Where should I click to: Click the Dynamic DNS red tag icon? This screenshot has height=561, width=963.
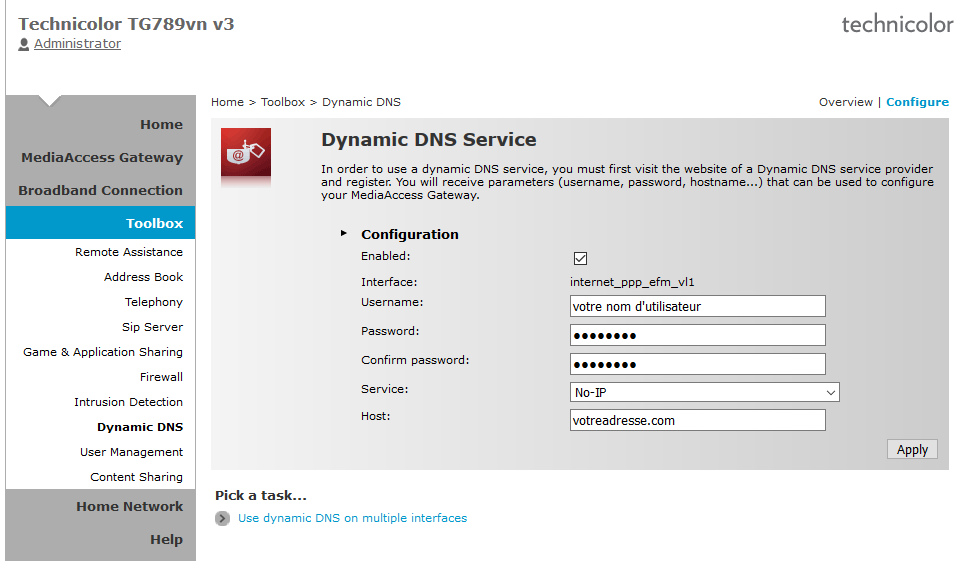click(x=246, y=152)
